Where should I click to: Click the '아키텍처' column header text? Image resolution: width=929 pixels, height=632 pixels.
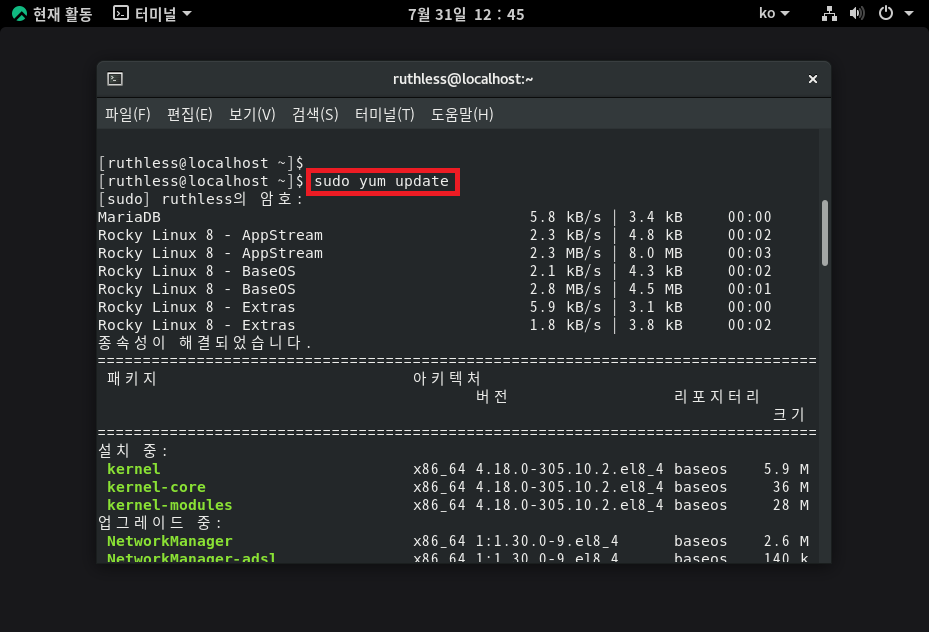pyautogui.click(x=447, y=378)
